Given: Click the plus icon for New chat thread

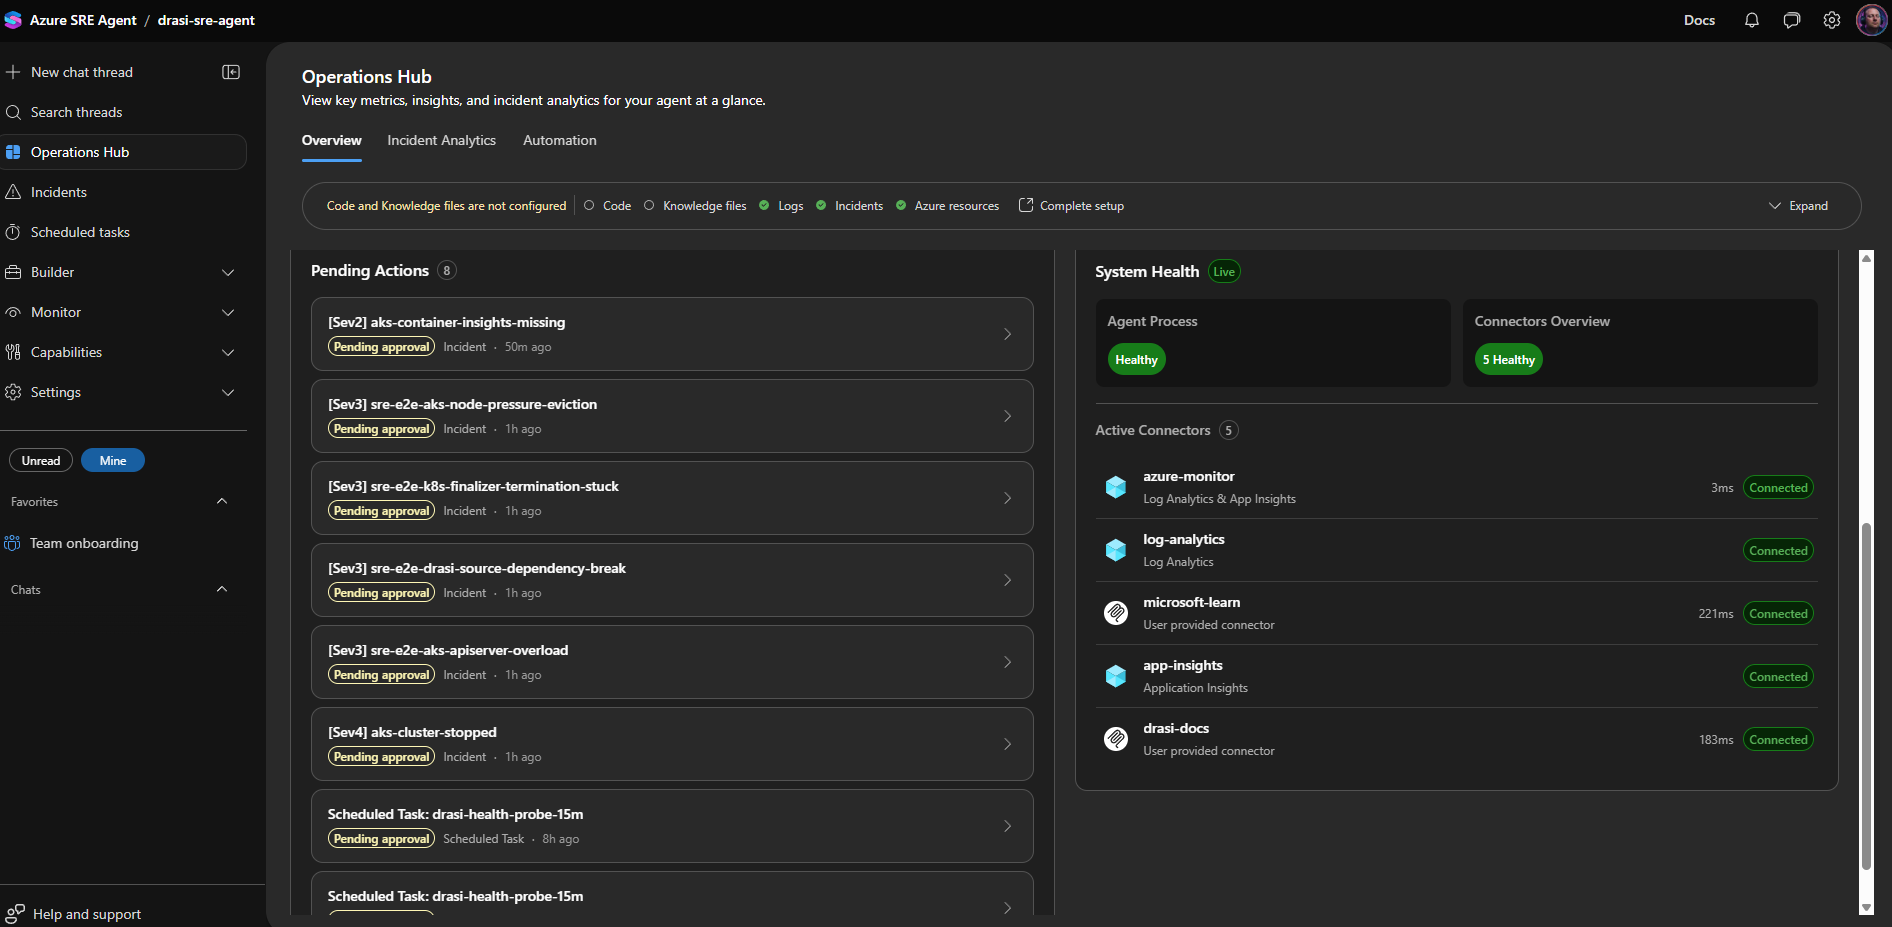Looking at the screenshot, I should click(x=13, y=72).
